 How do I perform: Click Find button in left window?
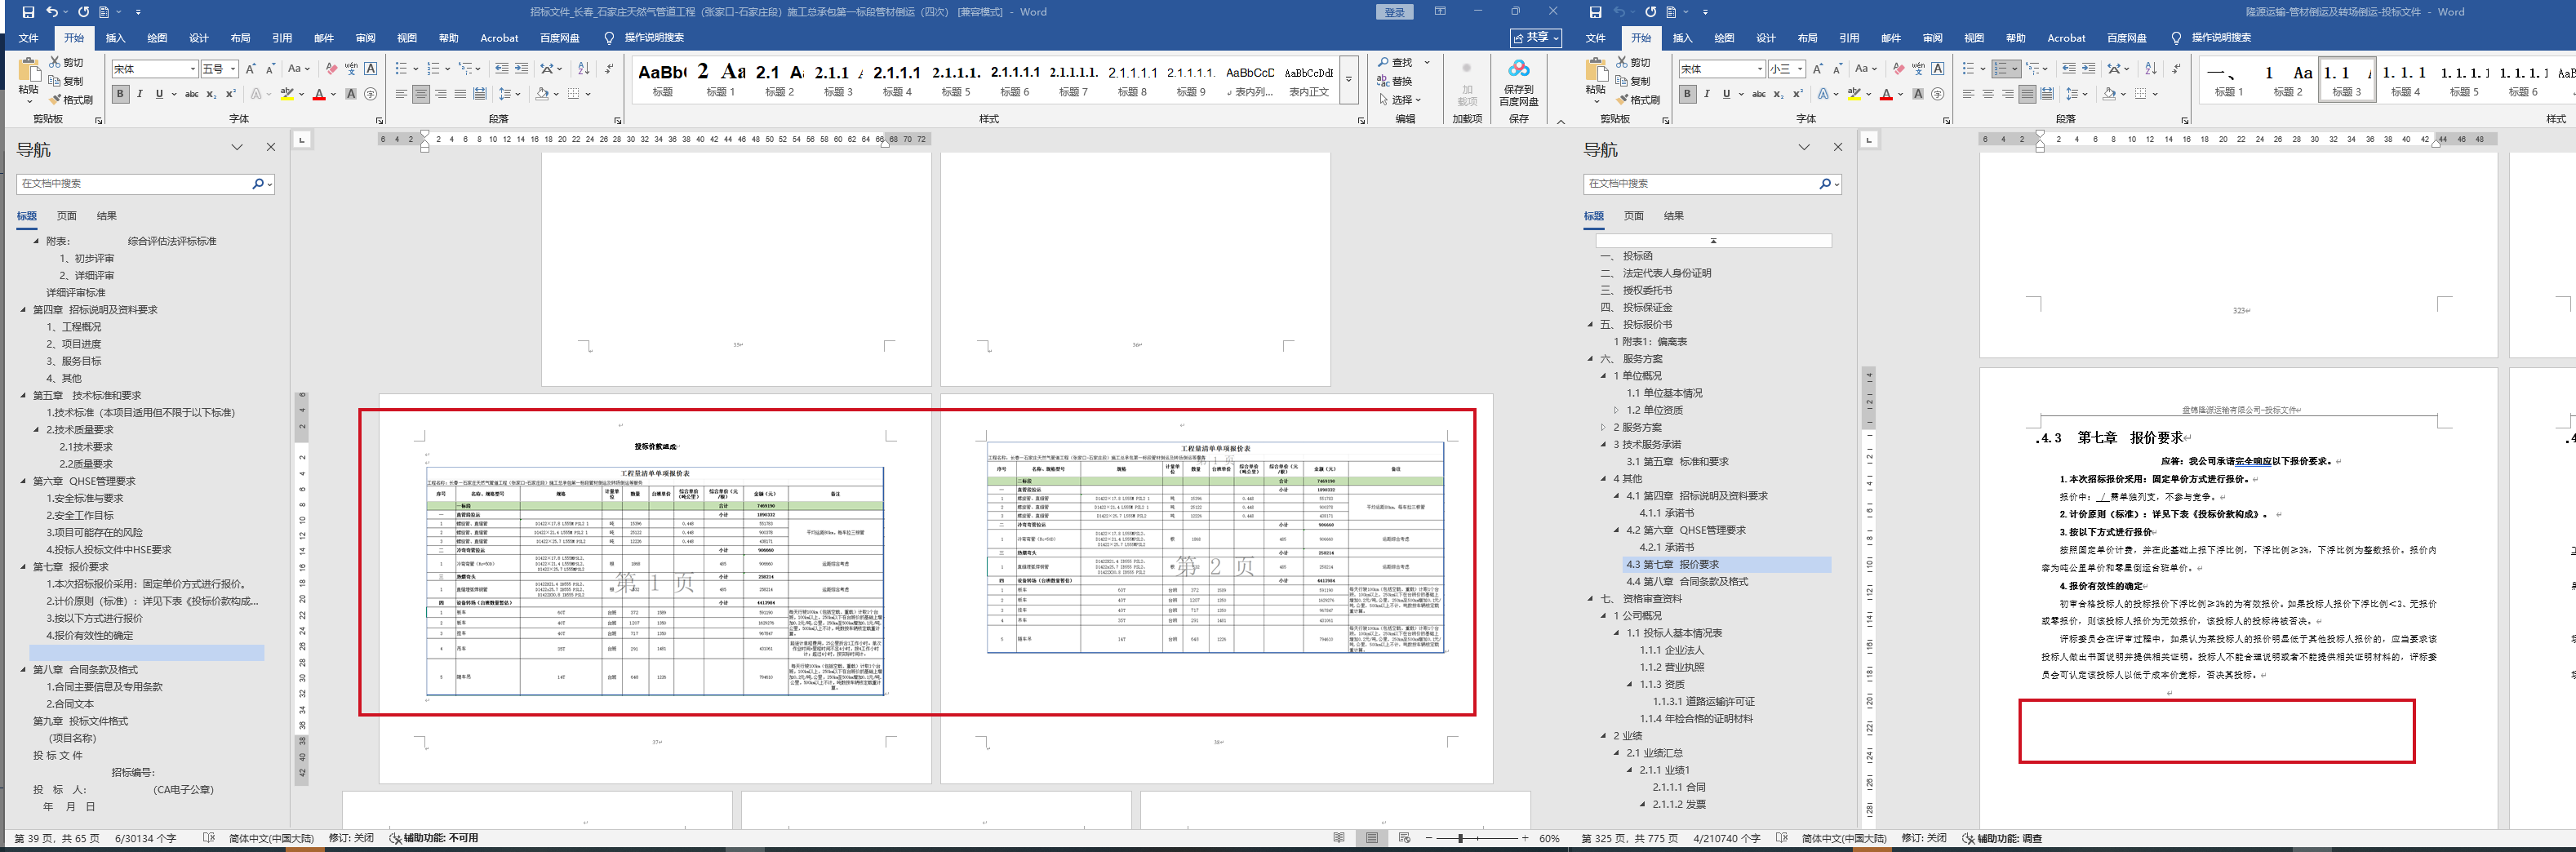[1396, 62]
